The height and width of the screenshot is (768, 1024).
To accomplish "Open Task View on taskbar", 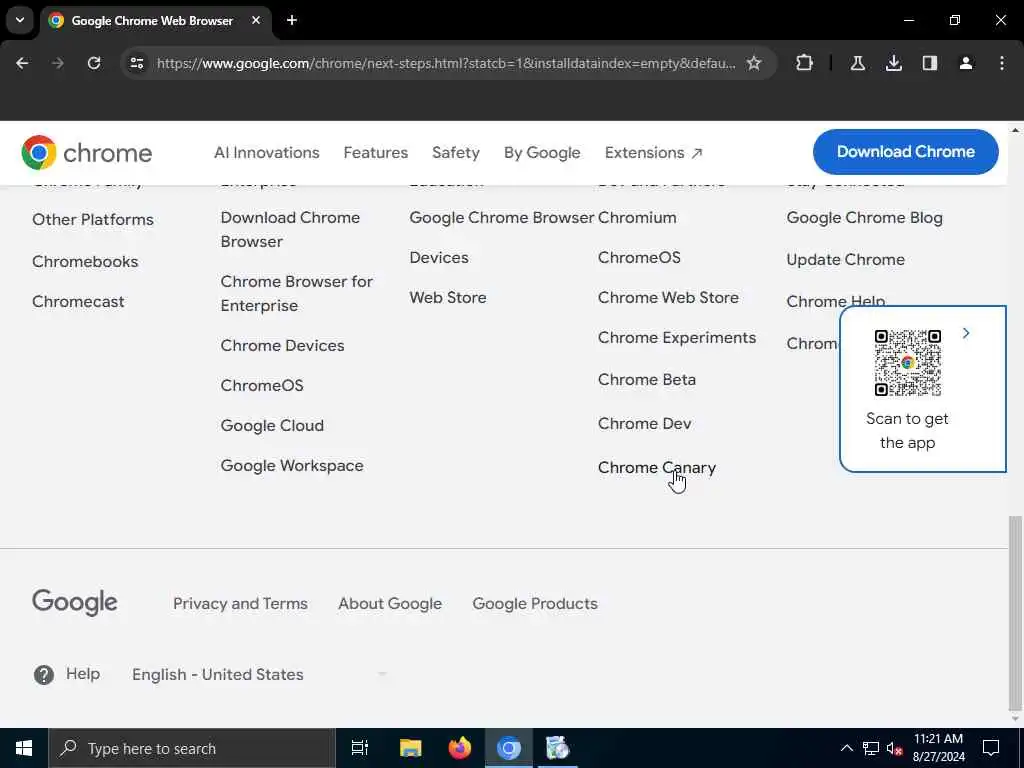I will [x=360, y=748].
